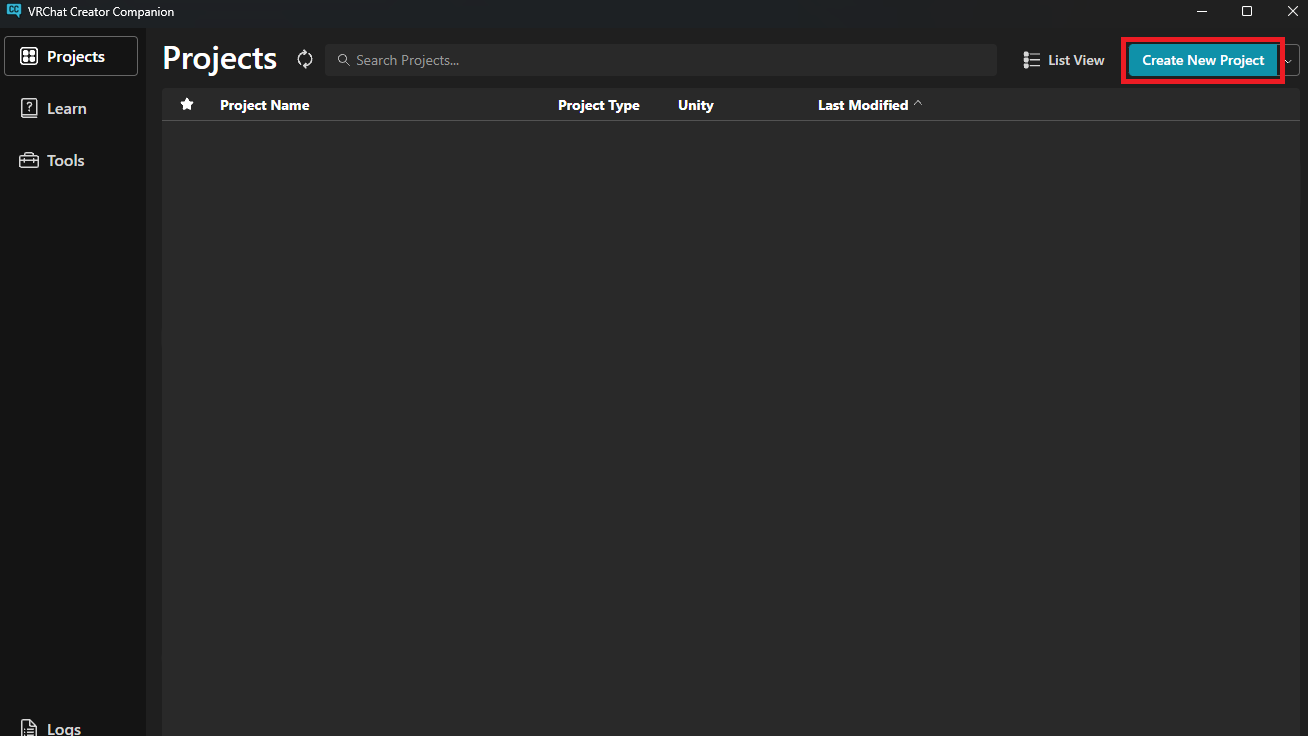Viewport: 1308px width, 736px height.
Task: Sort by Last Modified column
Action: pyautogui.click(x=863, y=105)
